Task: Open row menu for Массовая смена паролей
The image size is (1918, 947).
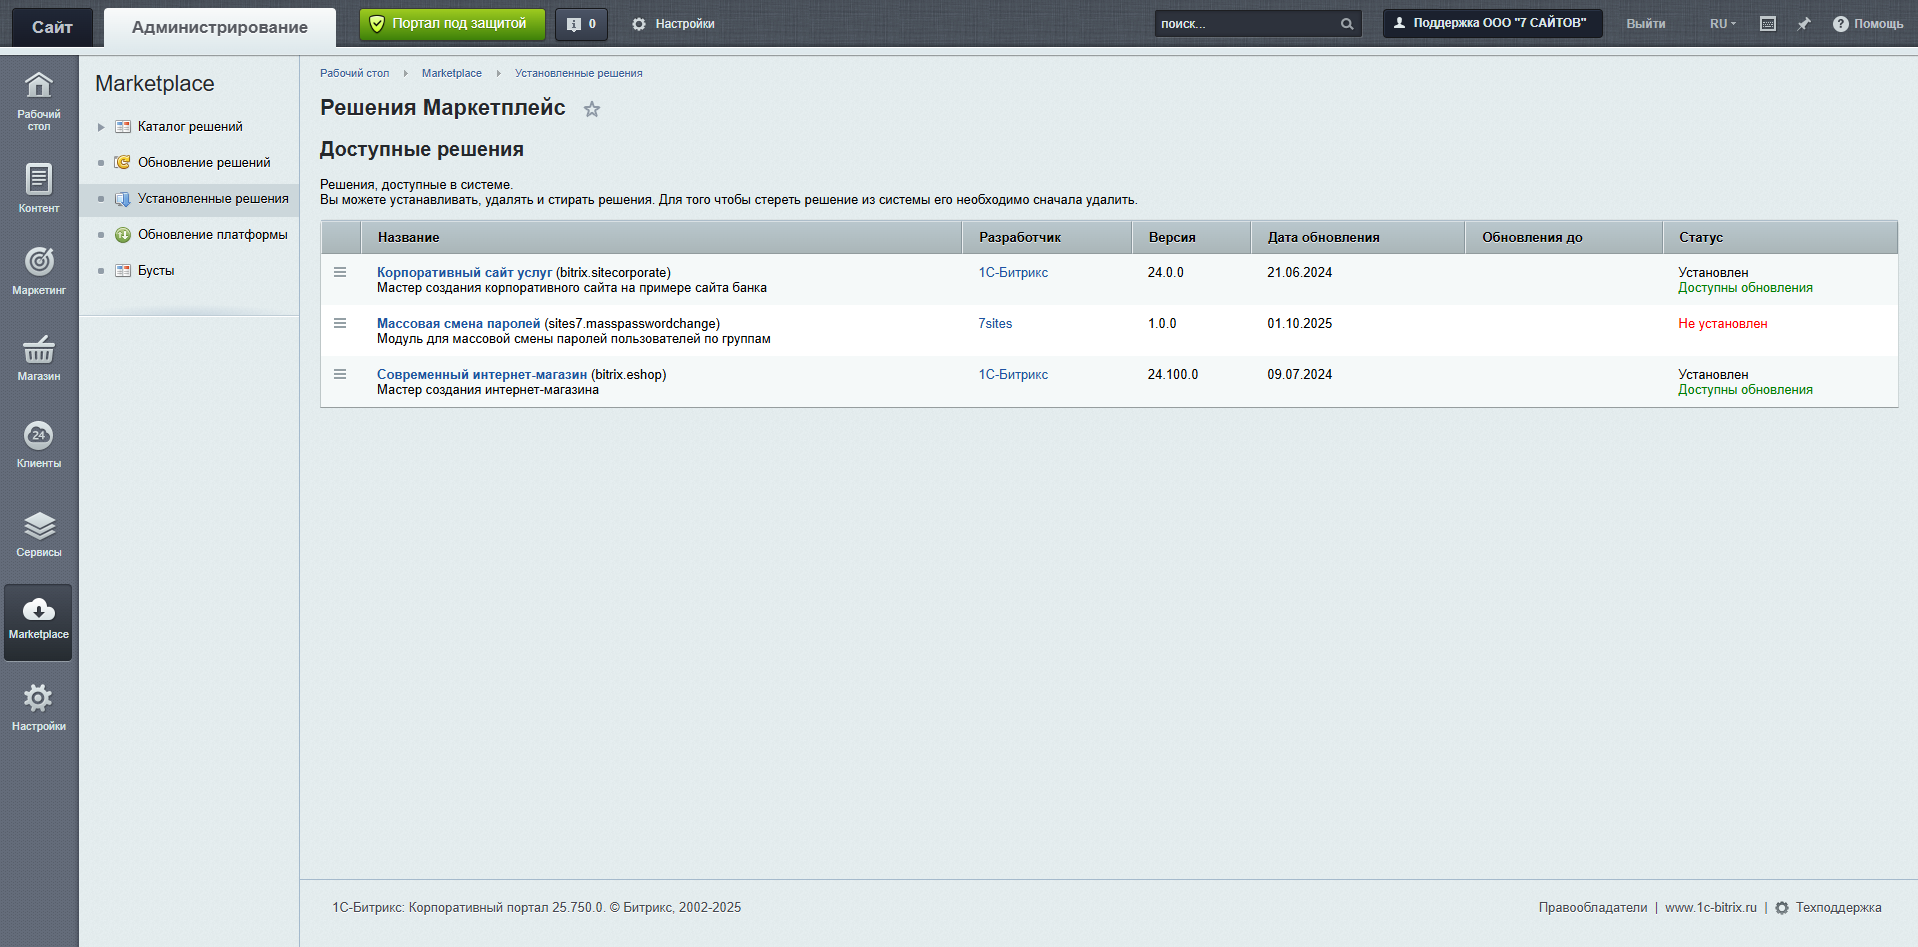Action: point(340,323)
